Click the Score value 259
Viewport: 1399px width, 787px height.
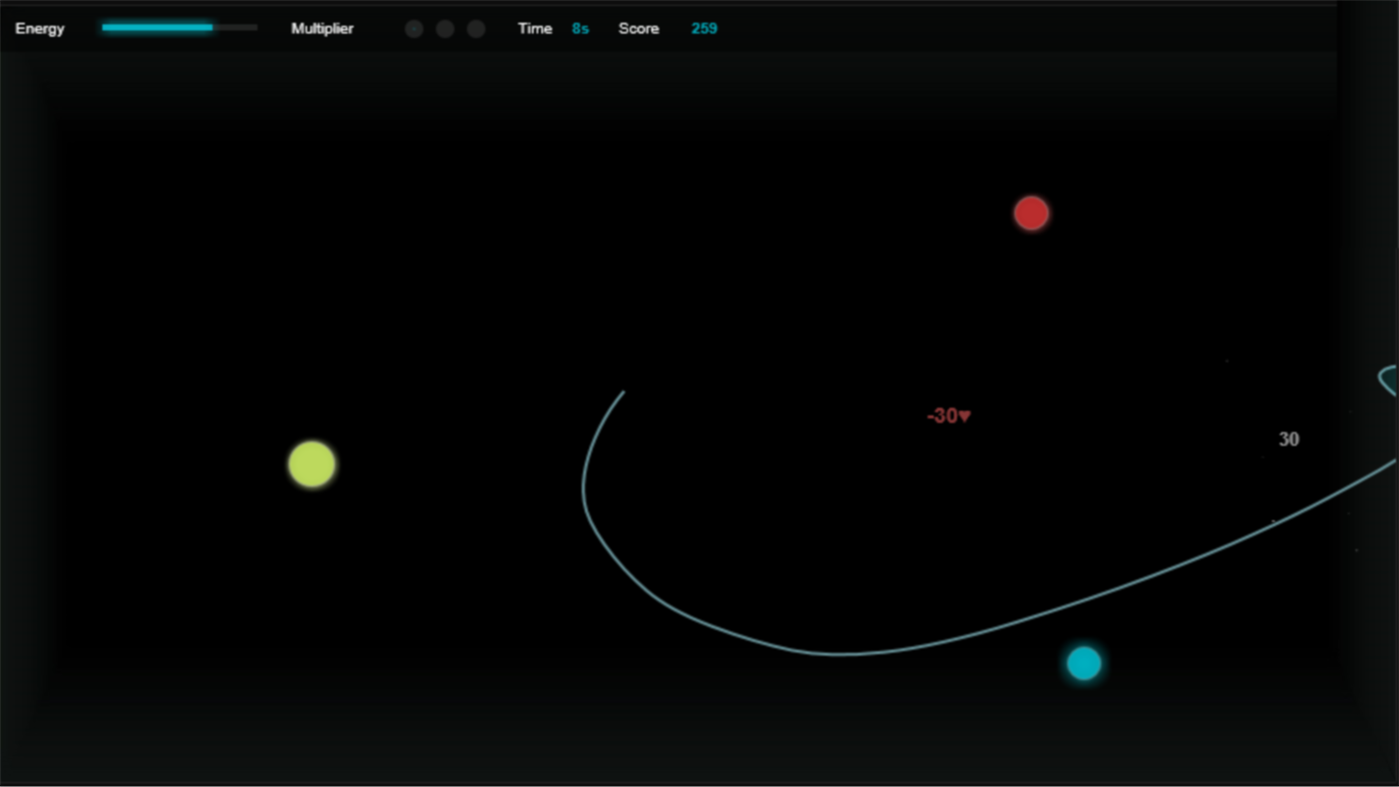click(703, 28)
